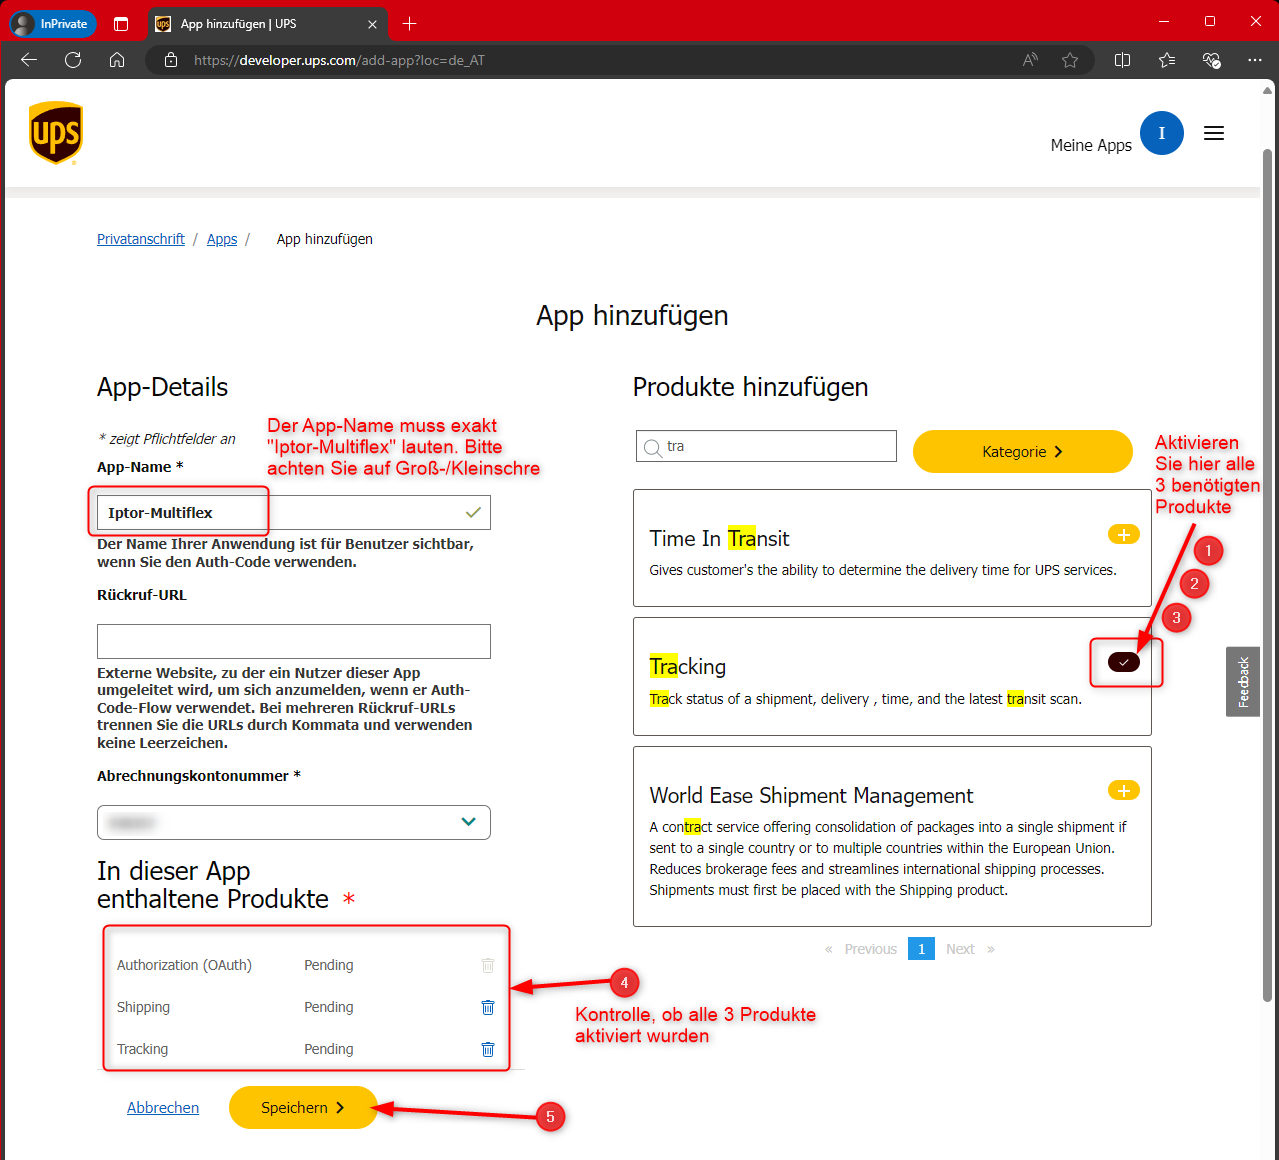The width and height of the screenshot is (1279, 1160).
Task: Click the UPS logo
Action: pyautogui.click(x=56, y=133)
